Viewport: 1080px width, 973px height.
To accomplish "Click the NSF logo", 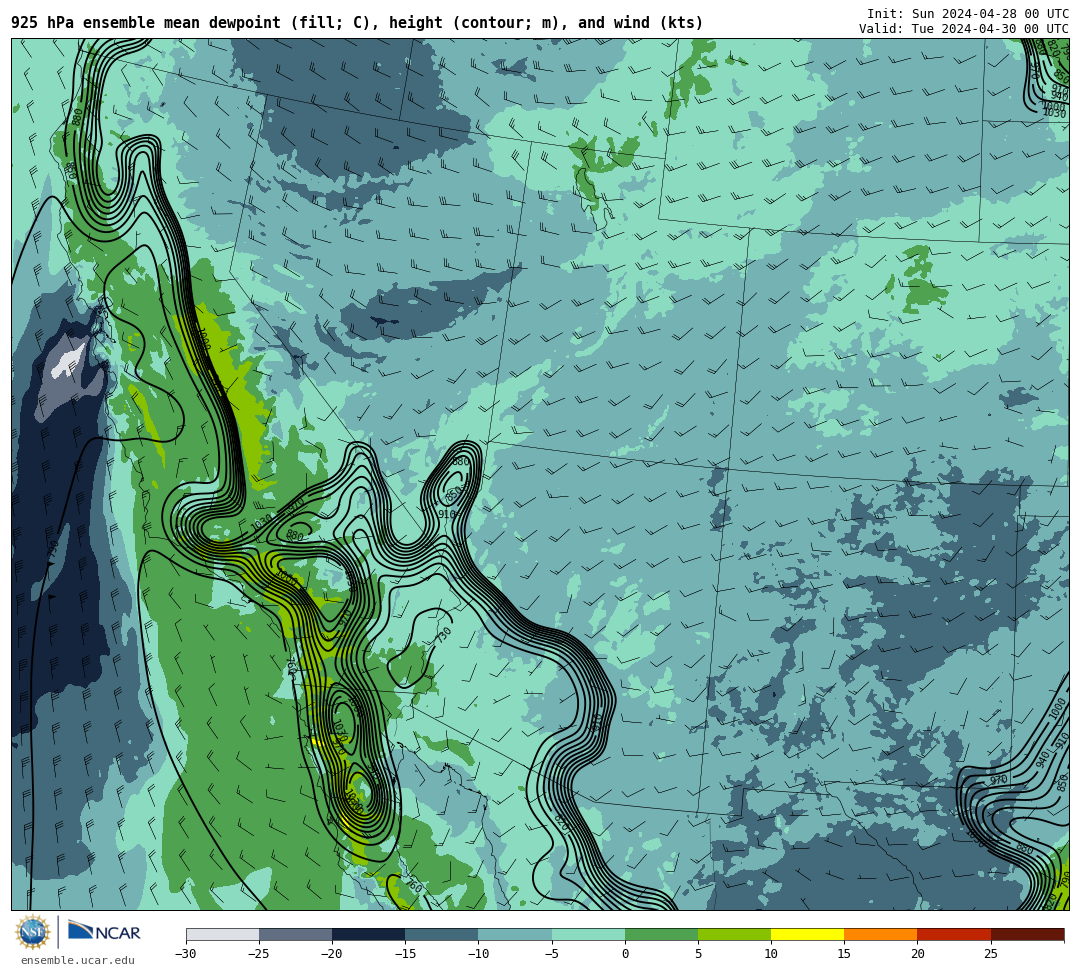I will point(32,932).
